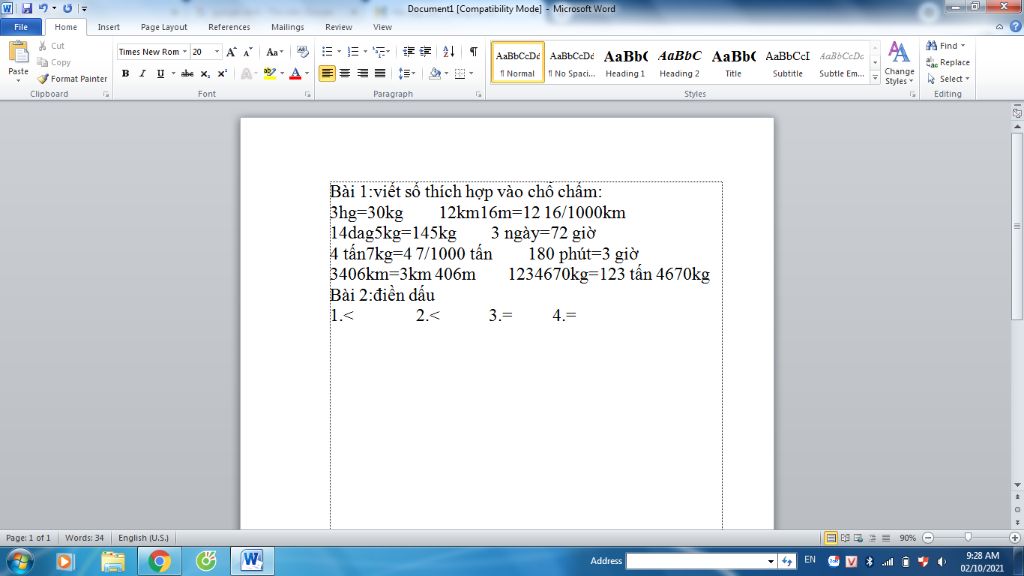Open Paragraph dialog launcher
Screen dimensions: 1024x576
click(479, 95)
